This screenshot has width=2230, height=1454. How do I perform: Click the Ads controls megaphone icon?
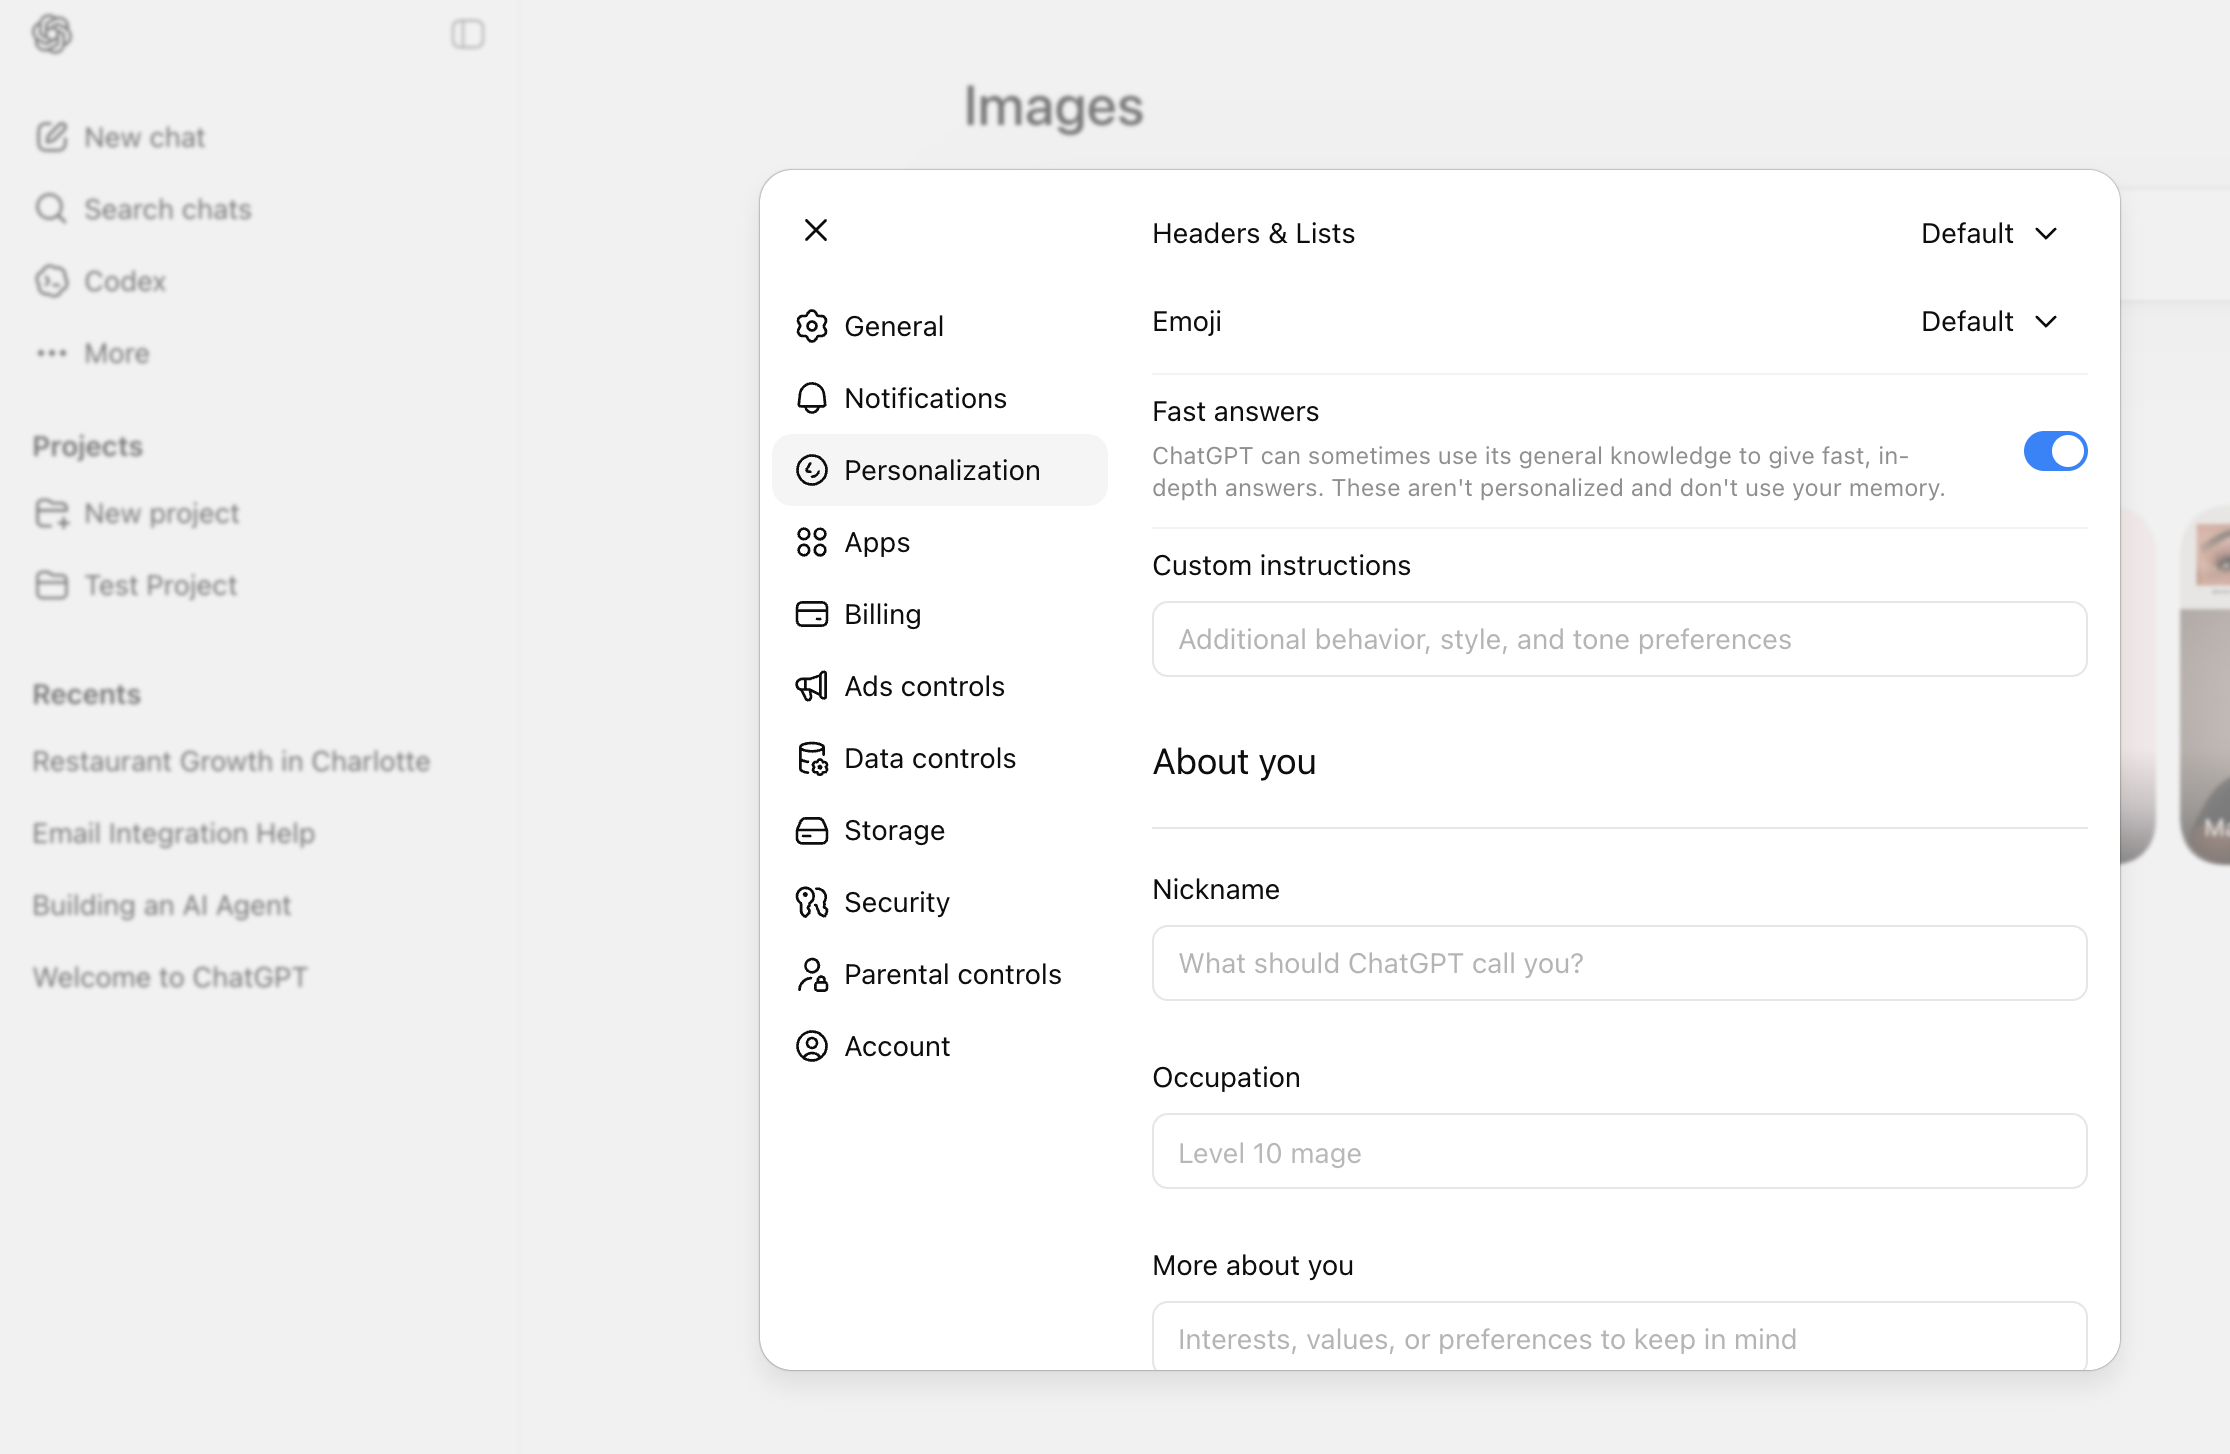pyautogui.click(x=812, y=686)
